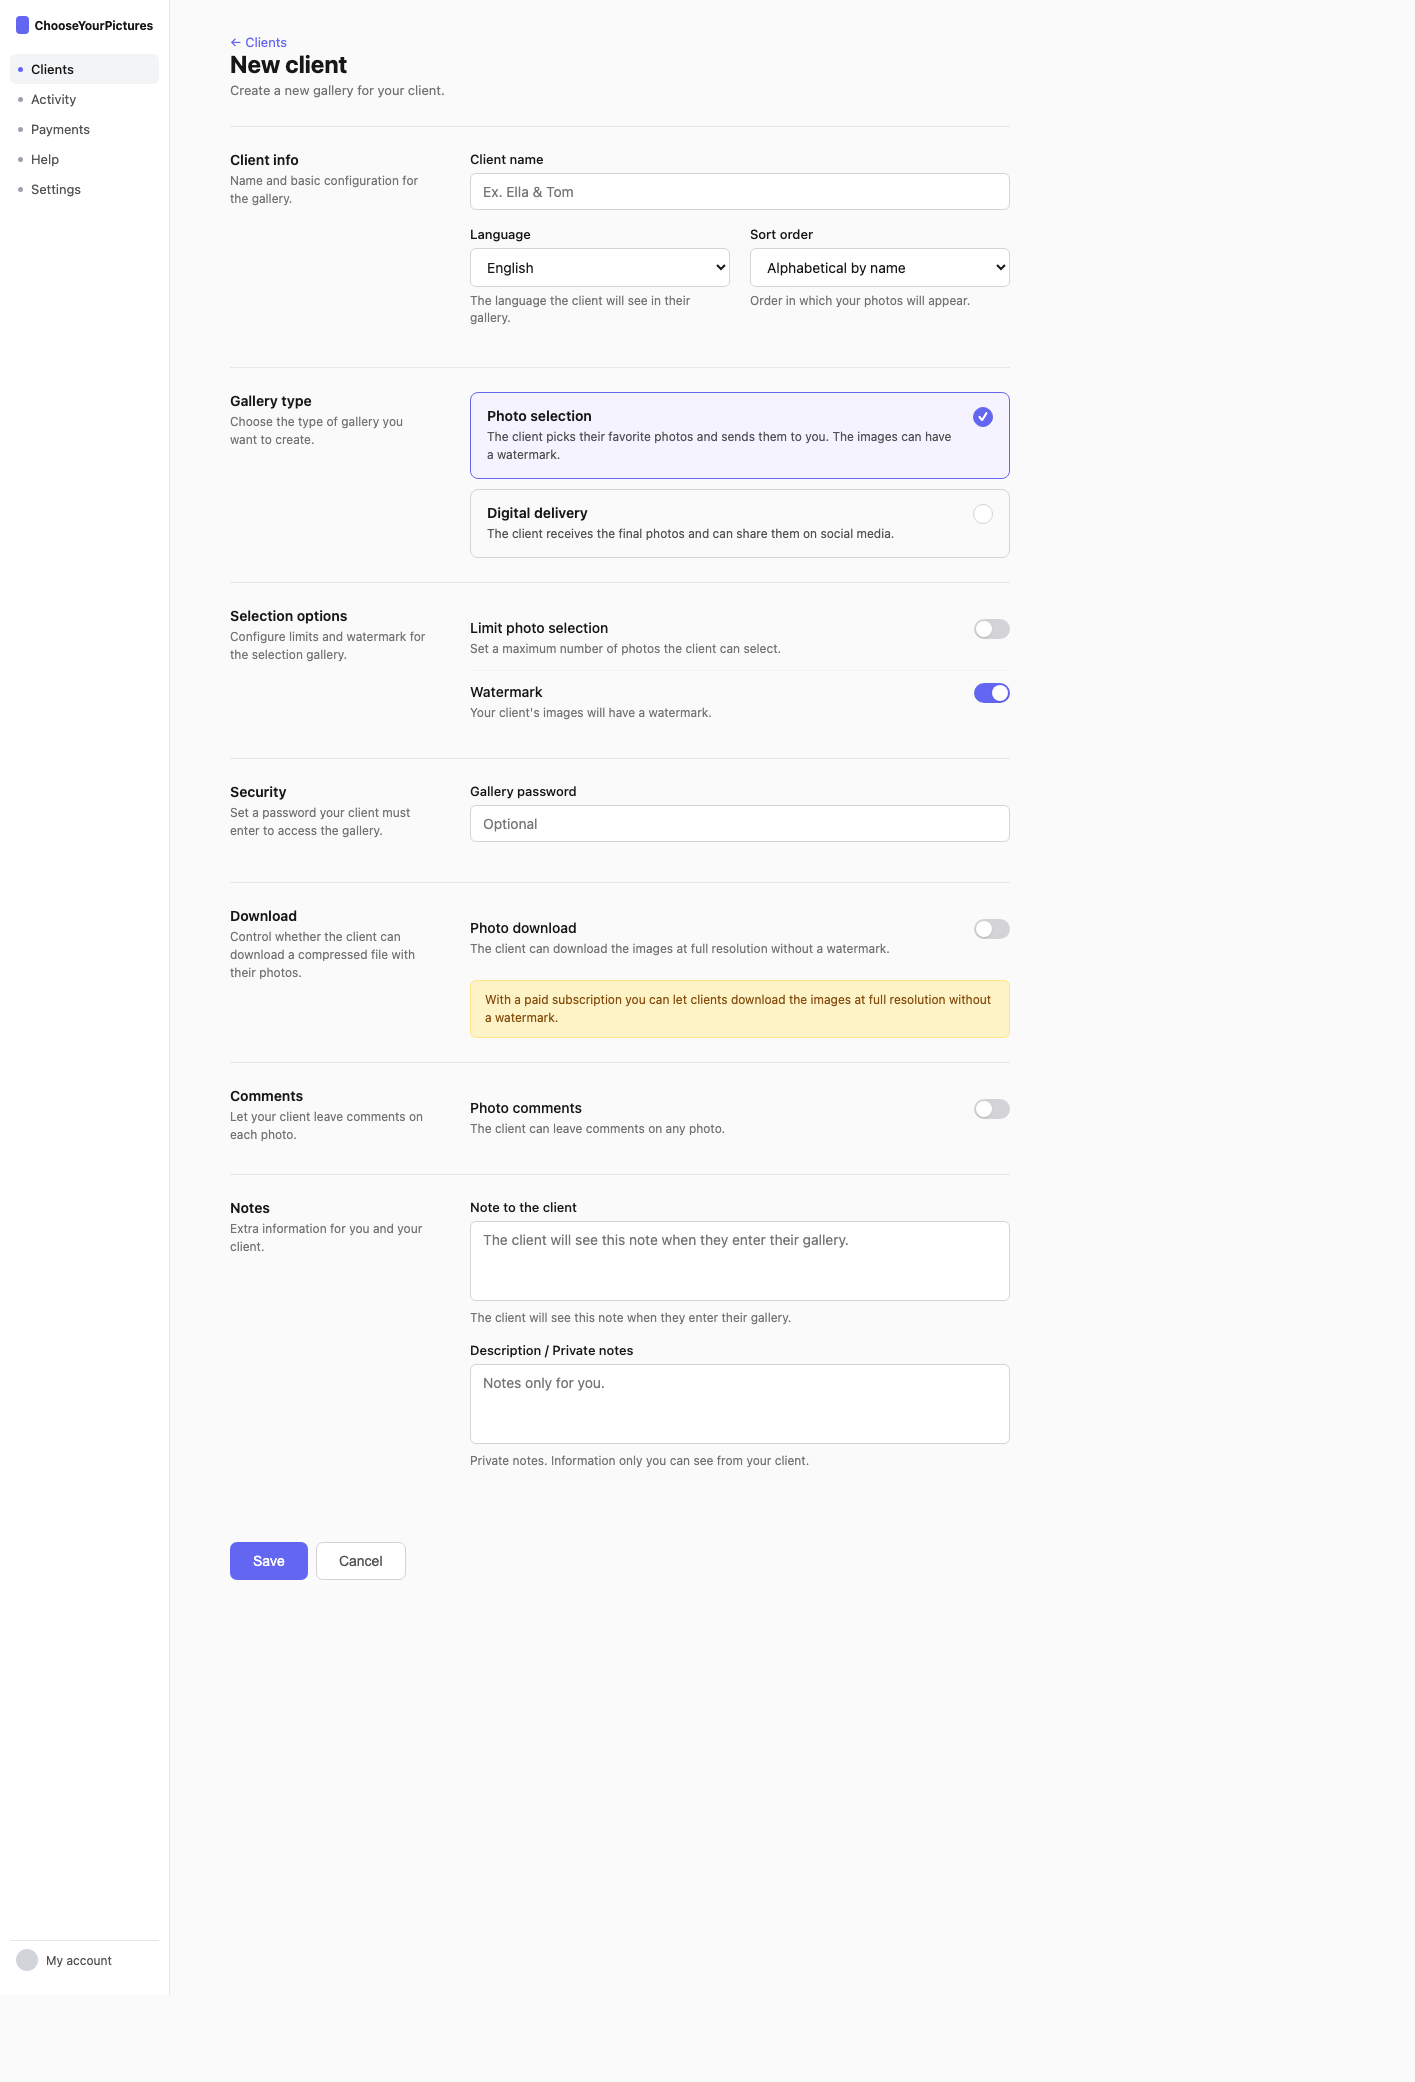
Task: Open Clients in the sidebar
Action: [x=84, y=69]
